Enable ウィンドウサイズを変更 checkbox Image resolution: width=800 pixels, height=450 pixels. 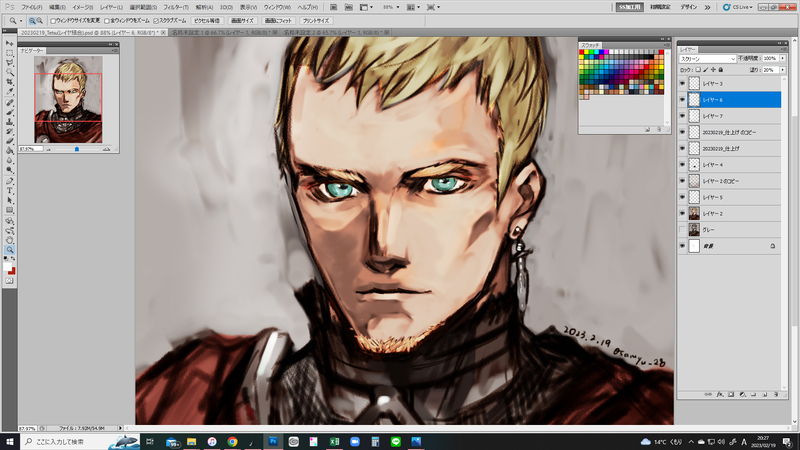tap(53, 21)
